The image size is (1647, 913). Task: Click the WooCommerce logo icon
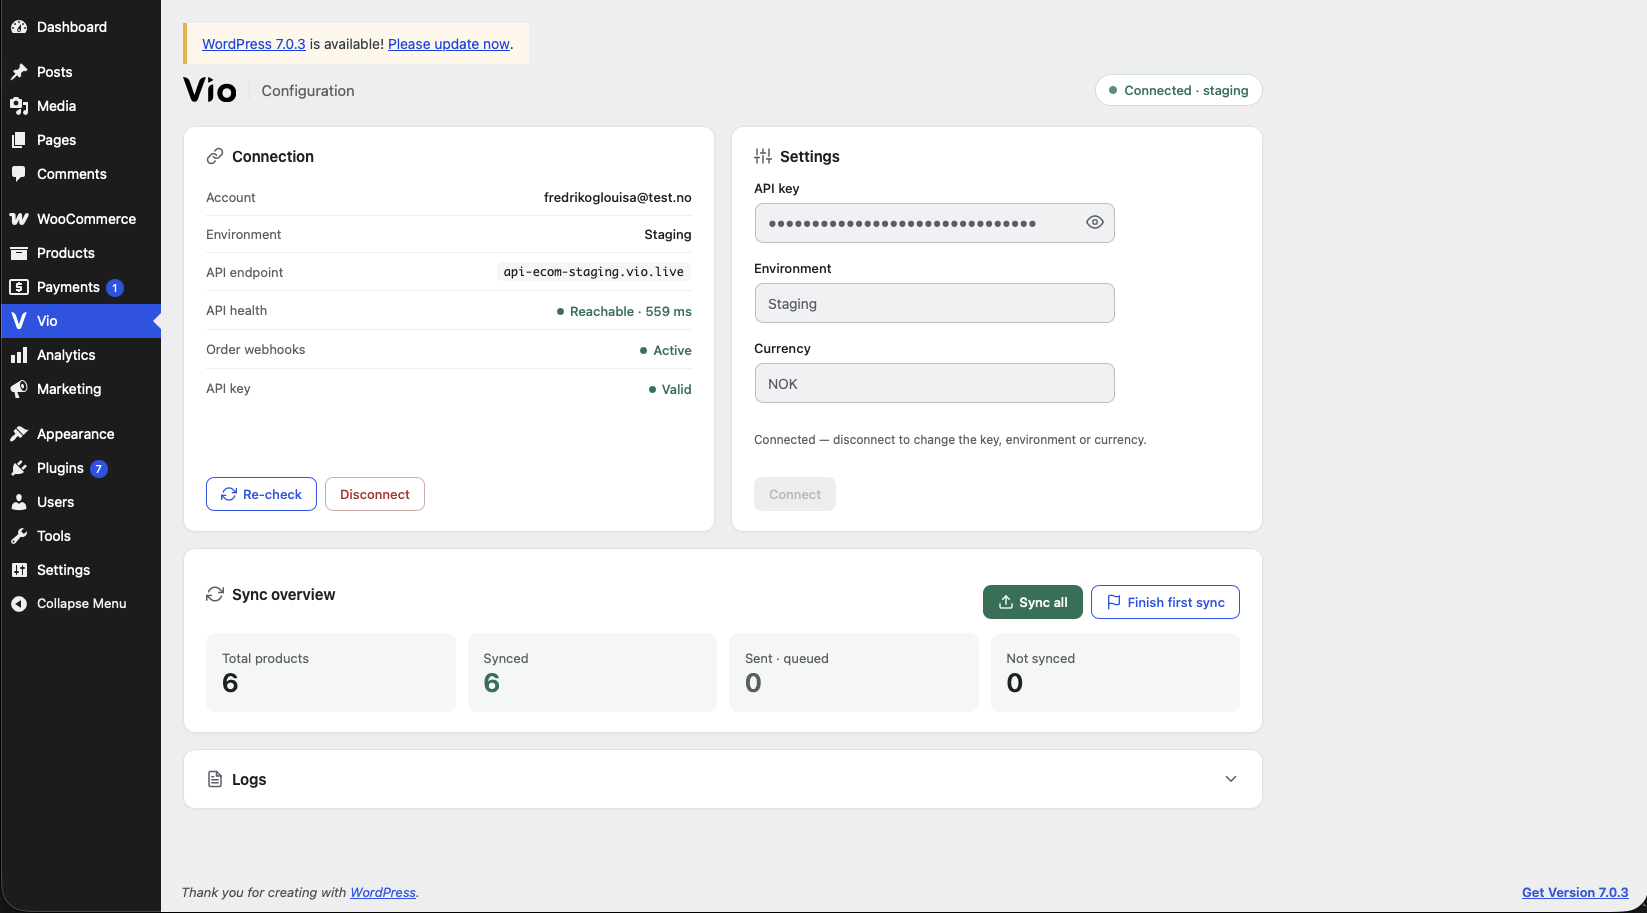(19, 219)
